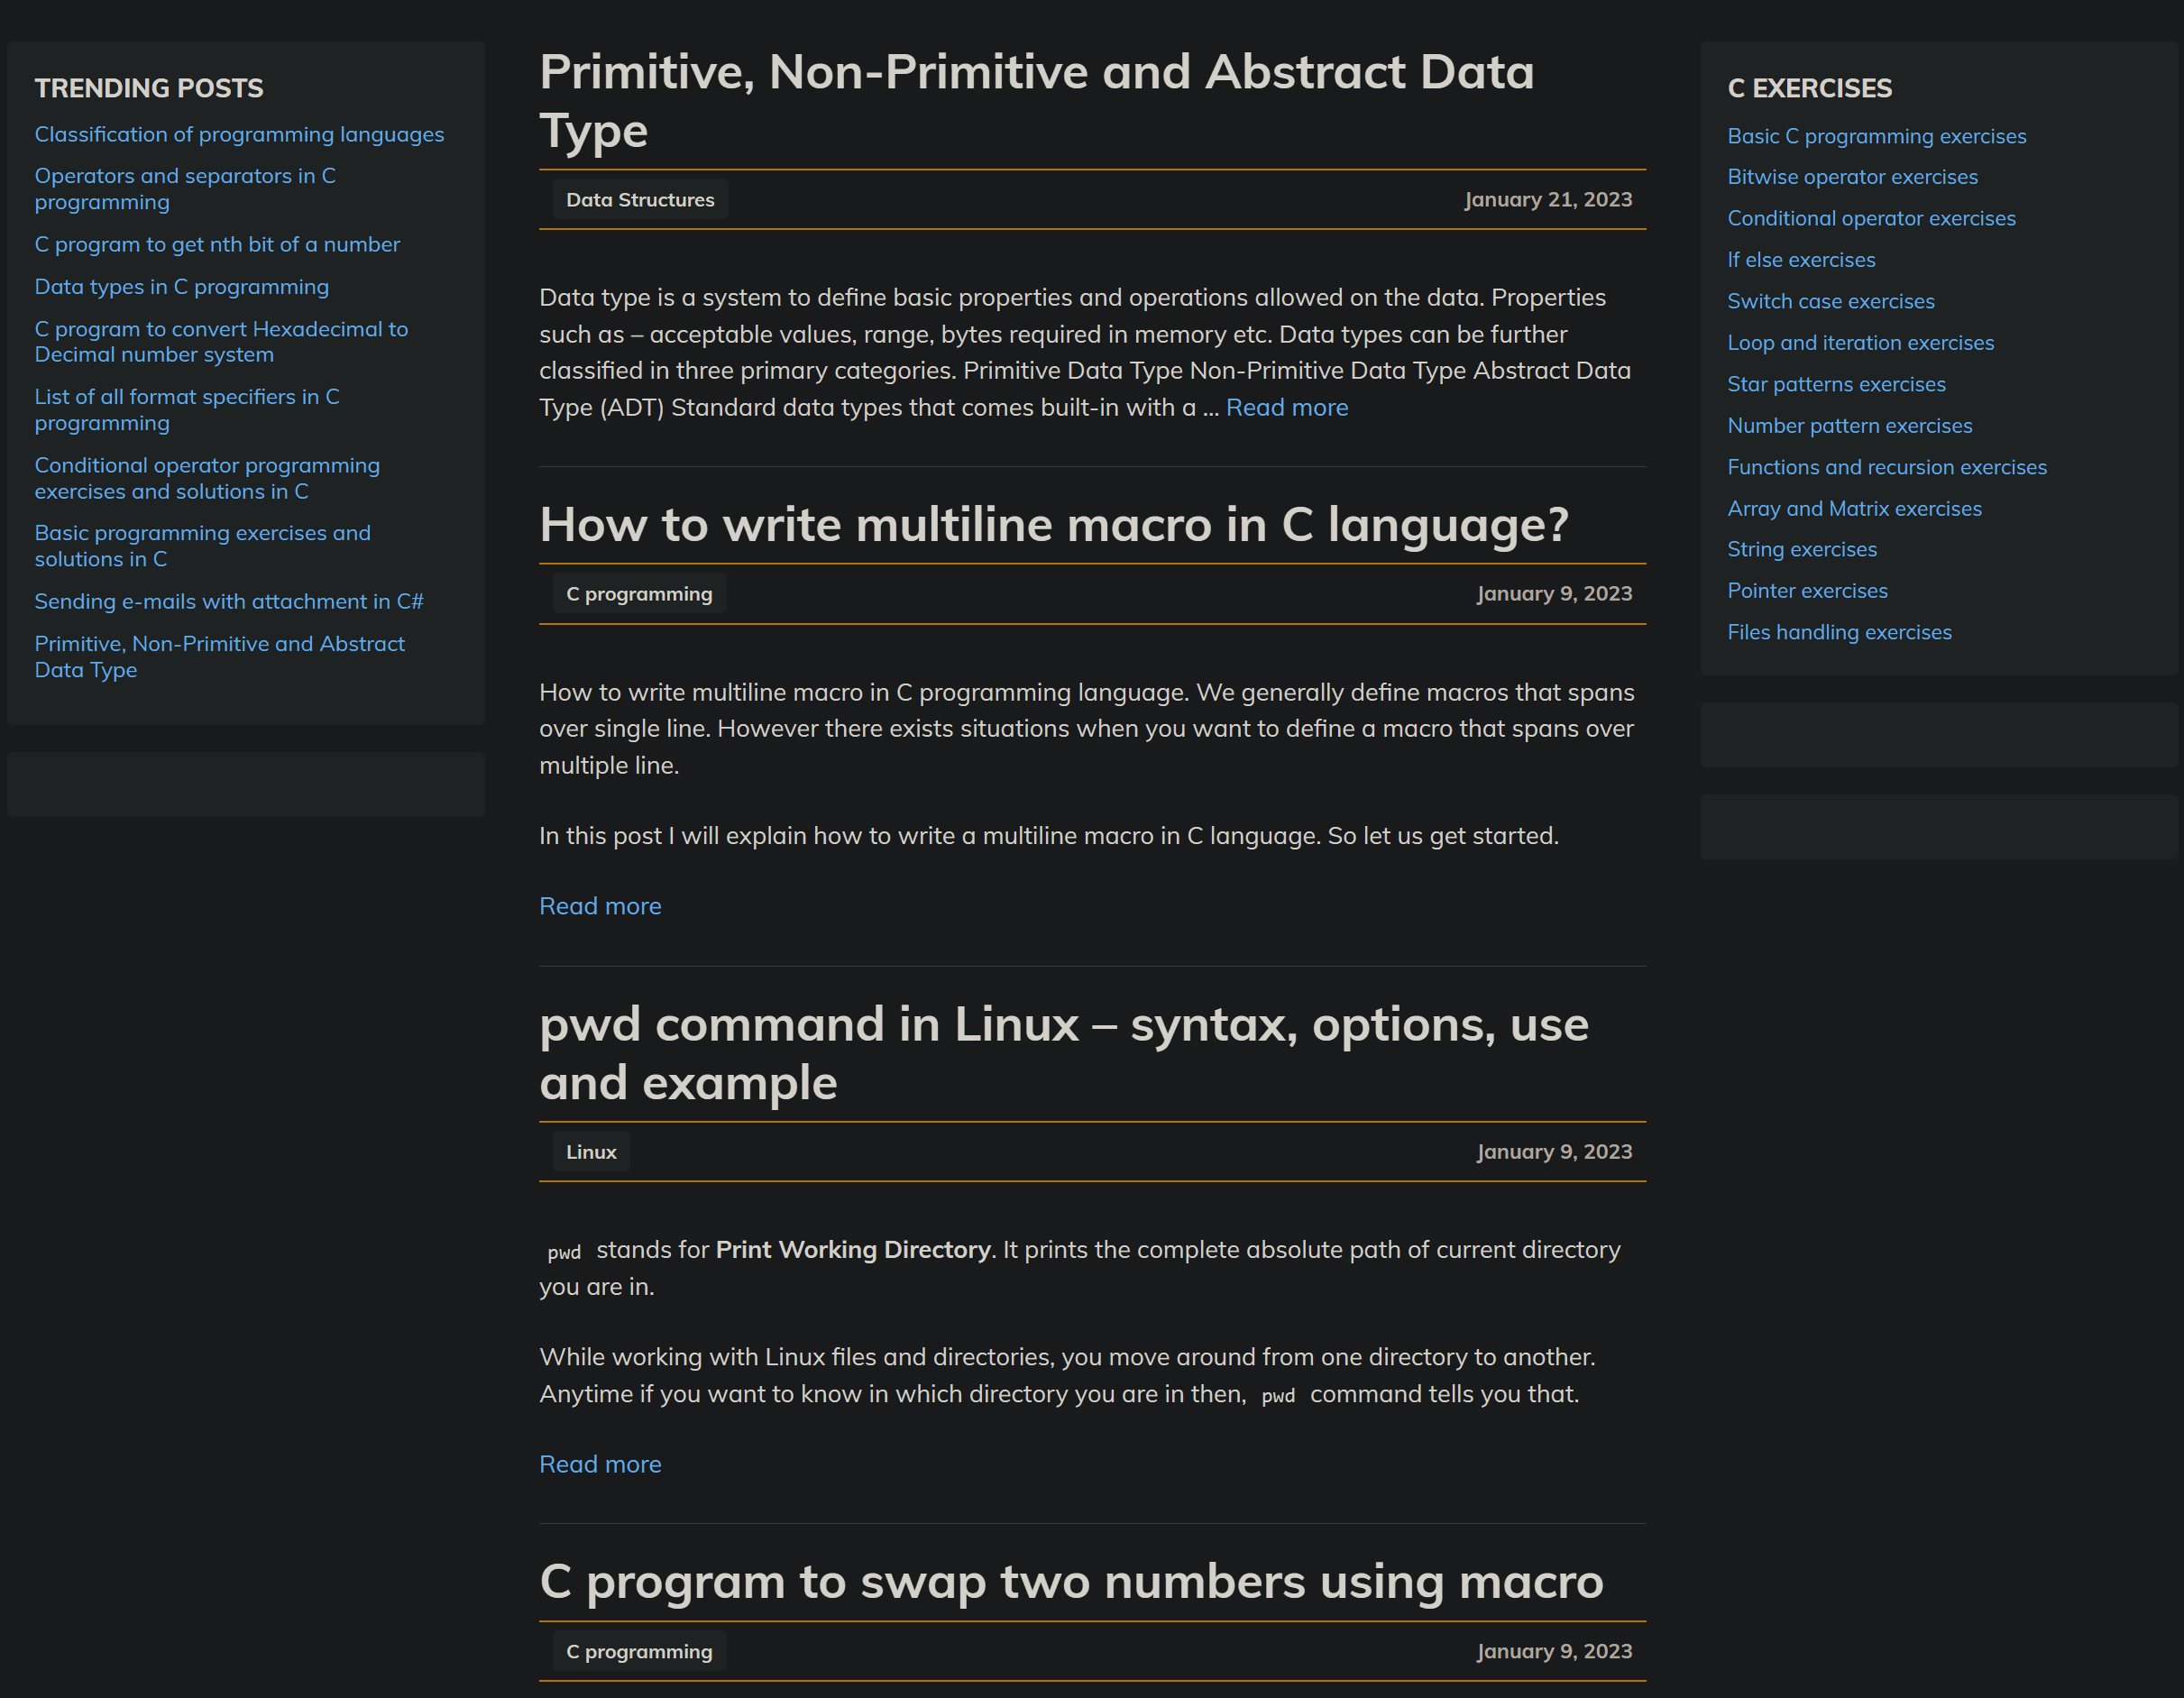Open 'List of all format specifiers' link
The width and height of the screenshot is (2184, 1698).
click(187, 409)
